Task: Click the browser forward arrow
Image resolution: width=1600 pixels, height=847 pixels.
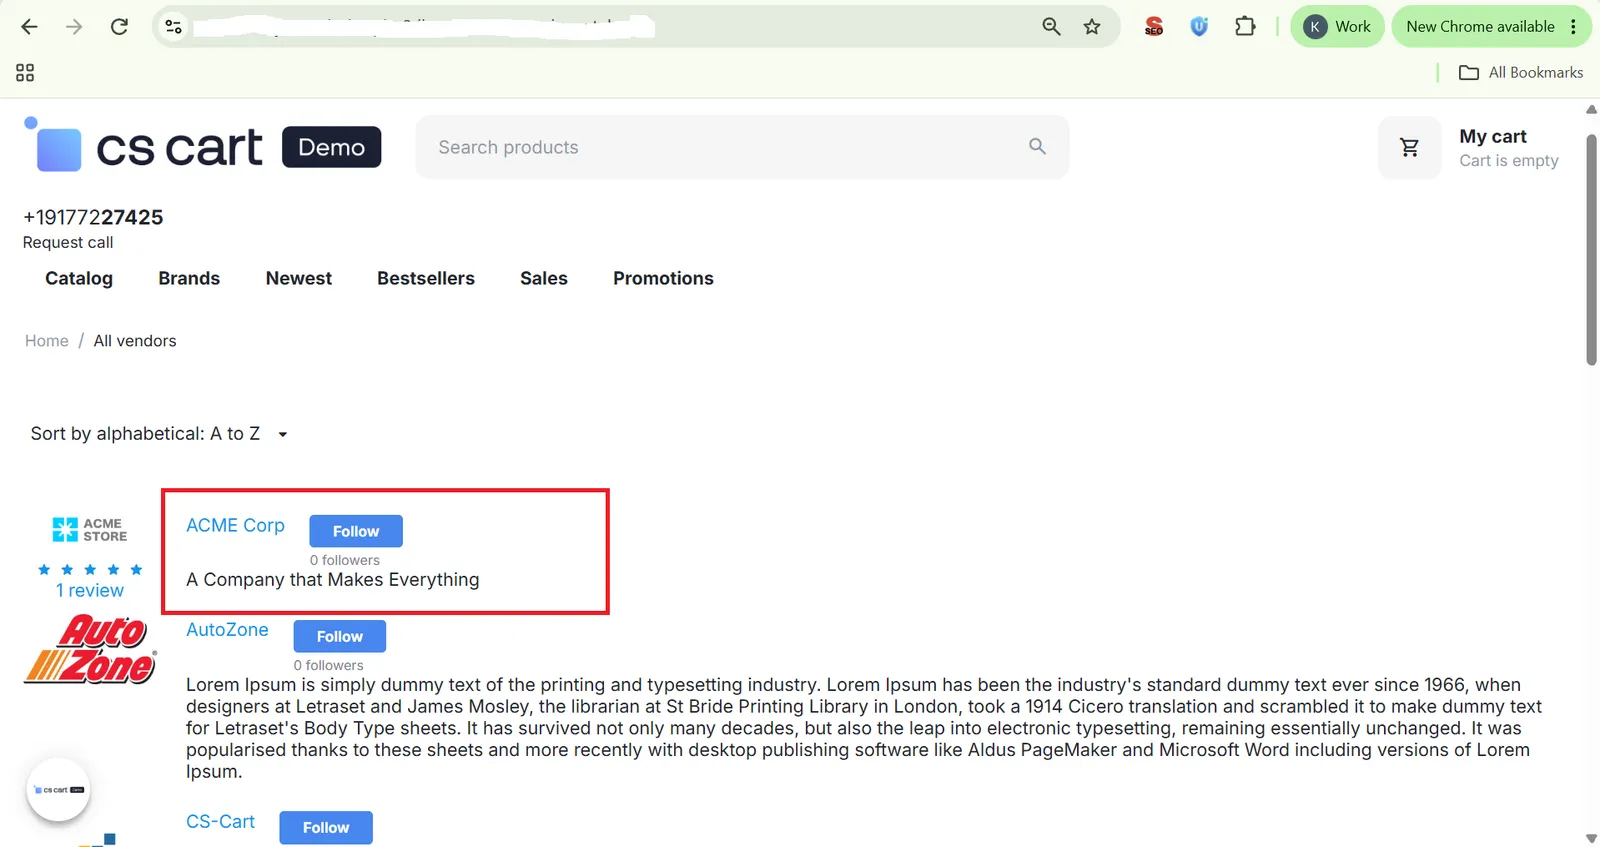Action: pos(74,27)
